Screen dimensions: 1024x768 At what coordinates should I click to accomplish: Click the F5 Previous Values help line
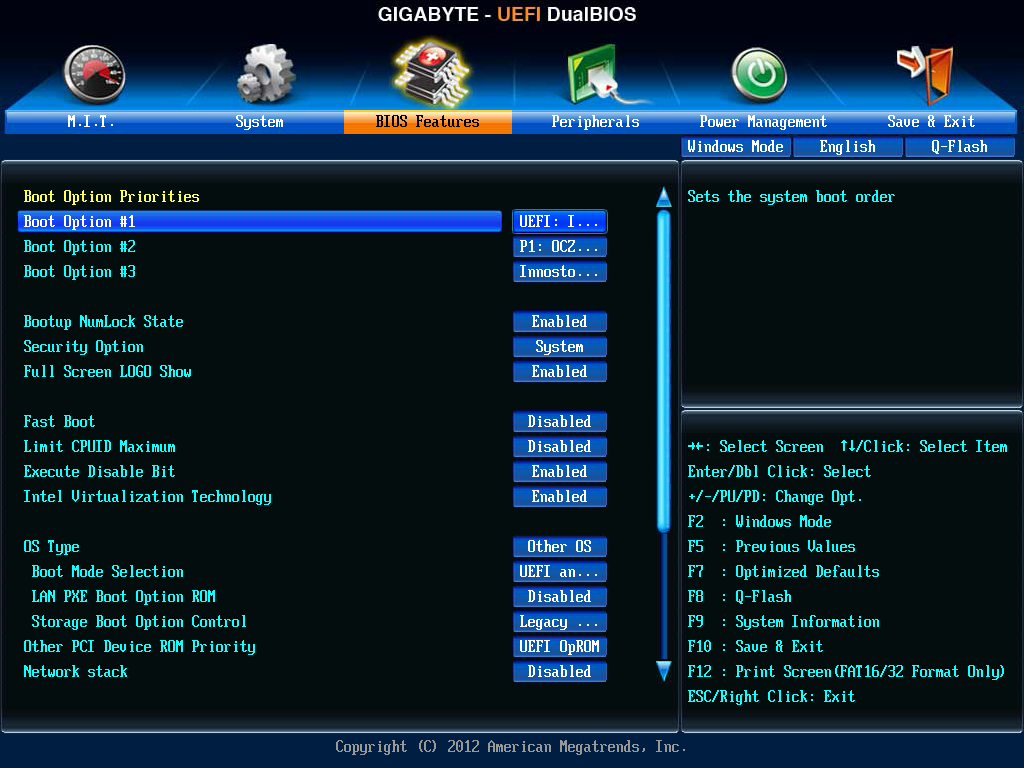click(x=772, y=547)
